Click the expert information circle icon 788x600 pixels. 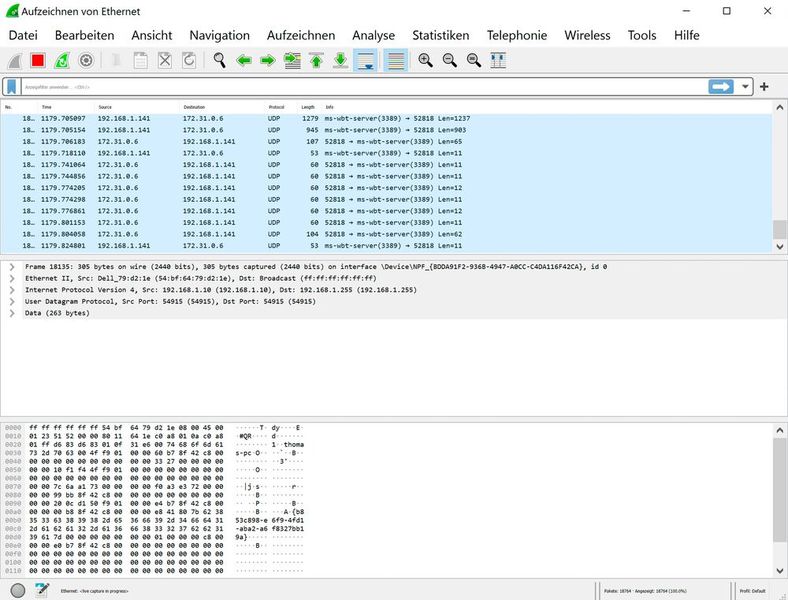18,590
